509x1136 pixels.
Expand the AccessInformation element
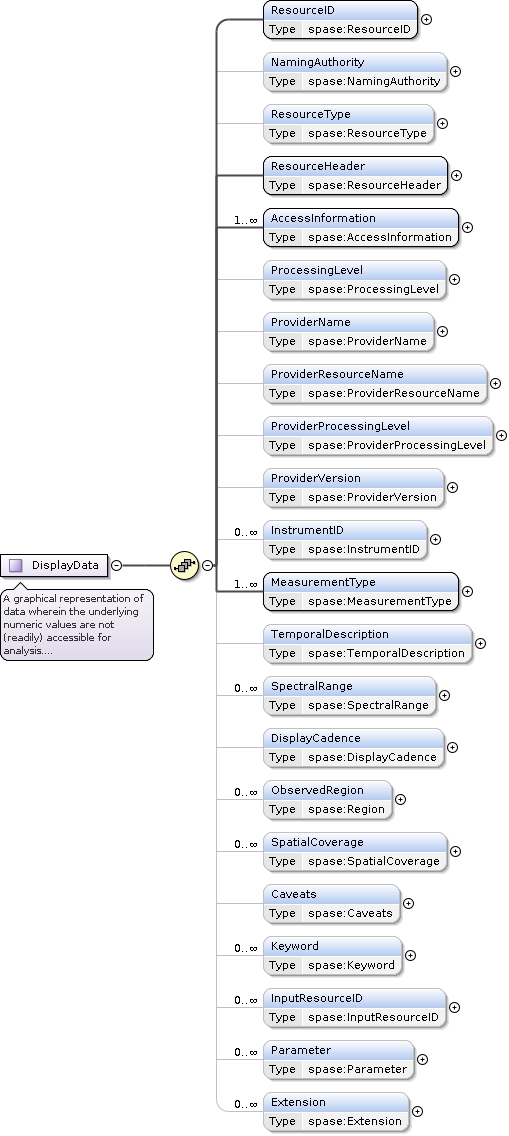coord(467,227)
